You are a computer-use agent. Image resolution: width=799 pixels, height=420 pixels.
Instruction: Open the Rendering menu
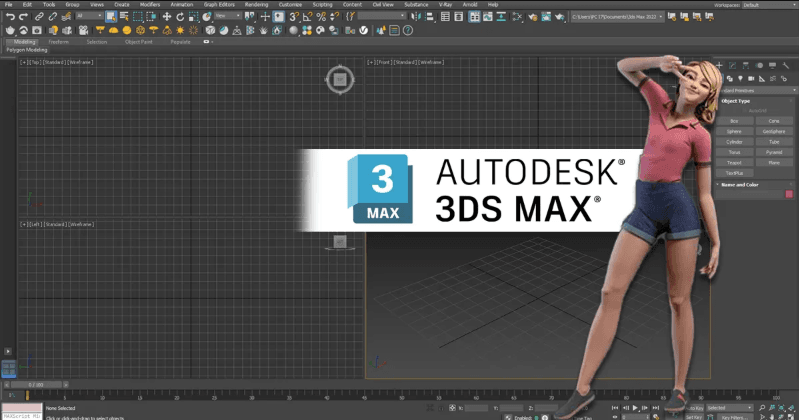pyautogui.click(x=256, y=5)
